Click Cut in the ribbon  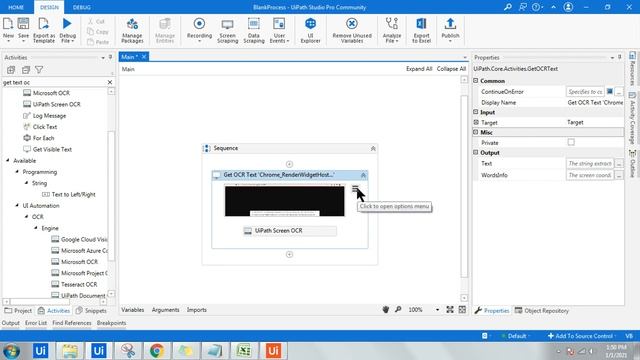point(96,21)
